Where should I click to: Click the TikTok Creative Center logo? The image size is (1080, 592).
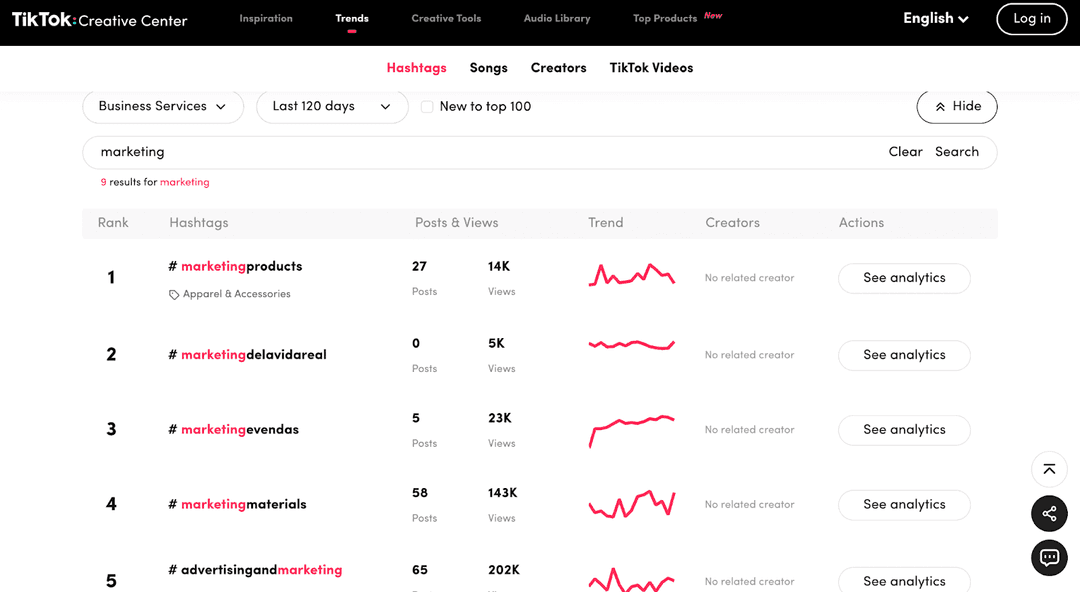coord(98,20)
